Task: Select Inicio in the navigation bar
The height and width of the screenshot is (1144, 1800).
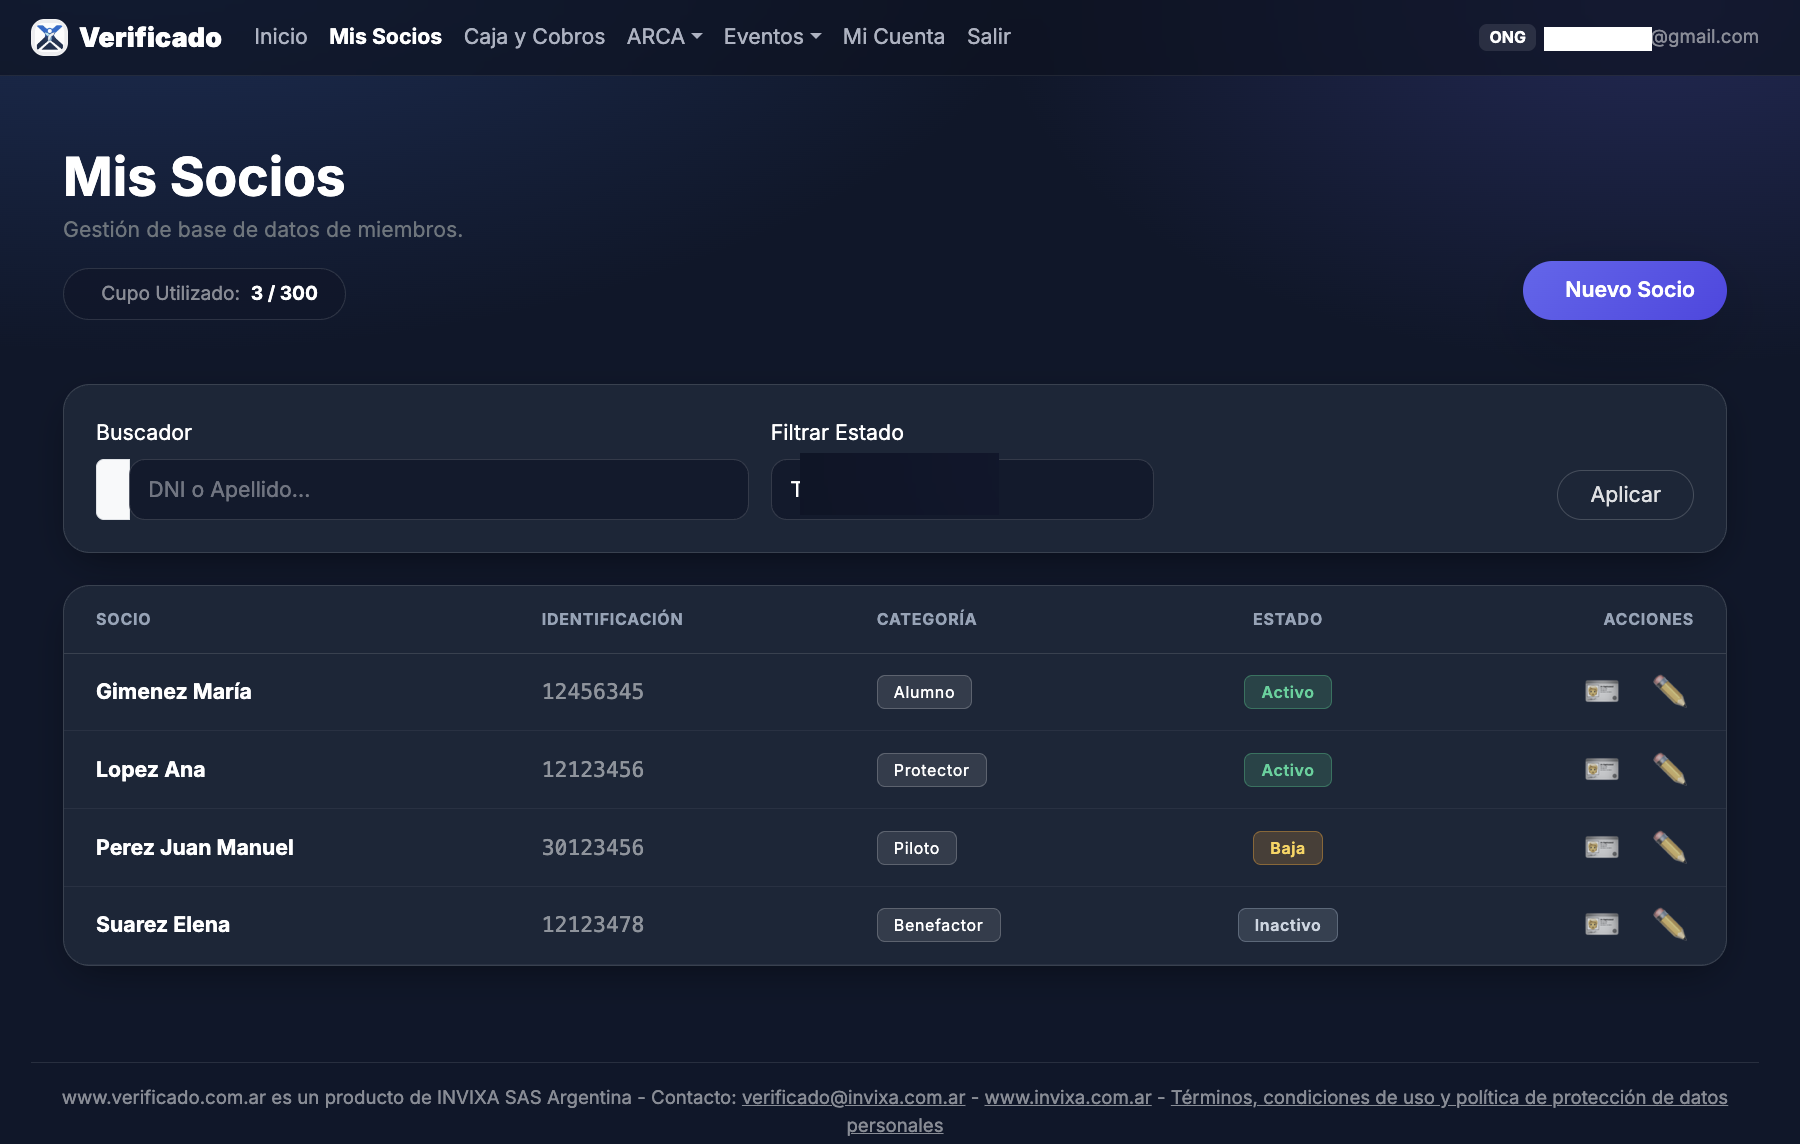Action: tap(280, 37)
